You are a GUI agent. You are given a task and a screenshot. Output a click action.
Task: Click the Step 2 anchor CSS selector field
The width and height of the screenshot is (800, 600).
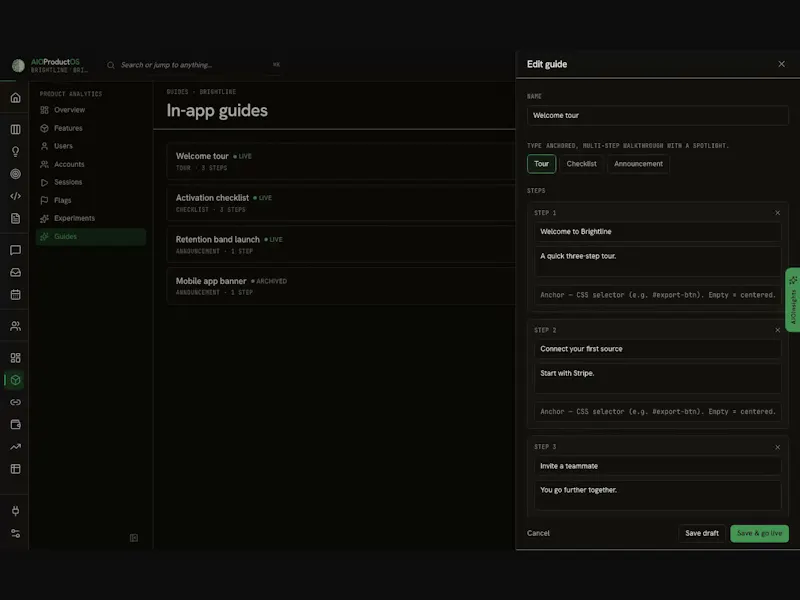[658, 412]
